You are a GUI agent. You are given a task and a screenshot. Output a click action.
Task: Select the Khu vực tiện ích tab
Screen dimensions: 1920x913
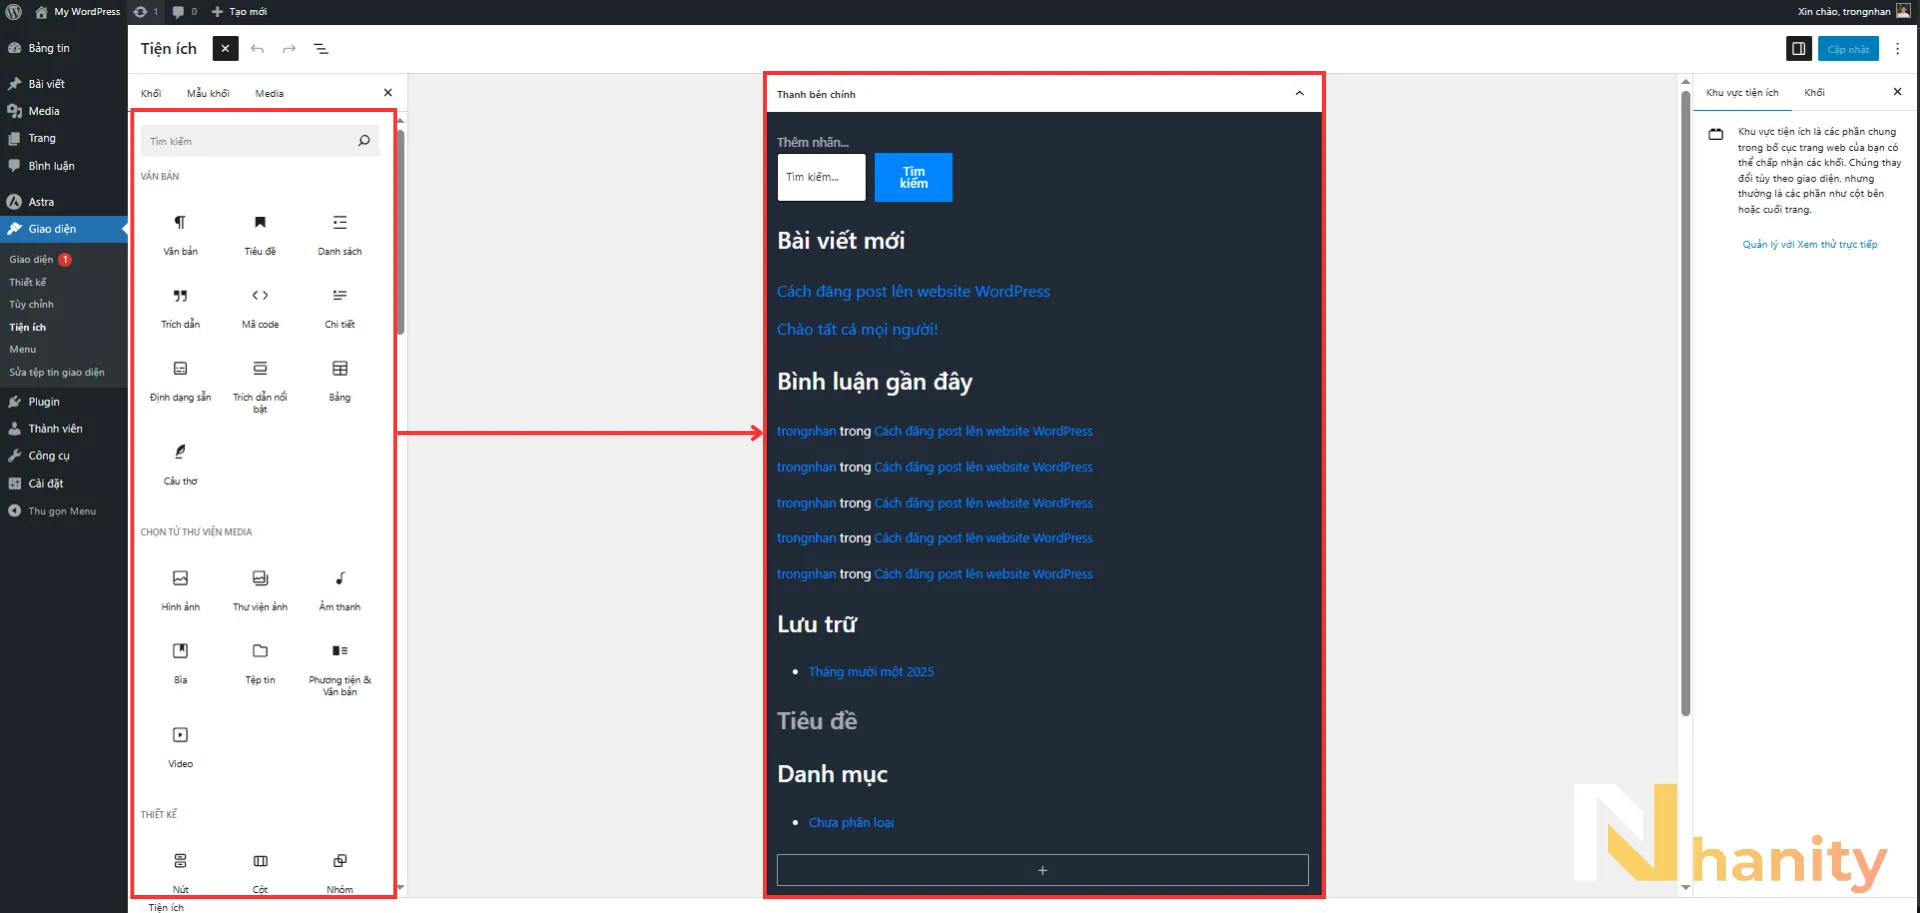click(1742, 92)
